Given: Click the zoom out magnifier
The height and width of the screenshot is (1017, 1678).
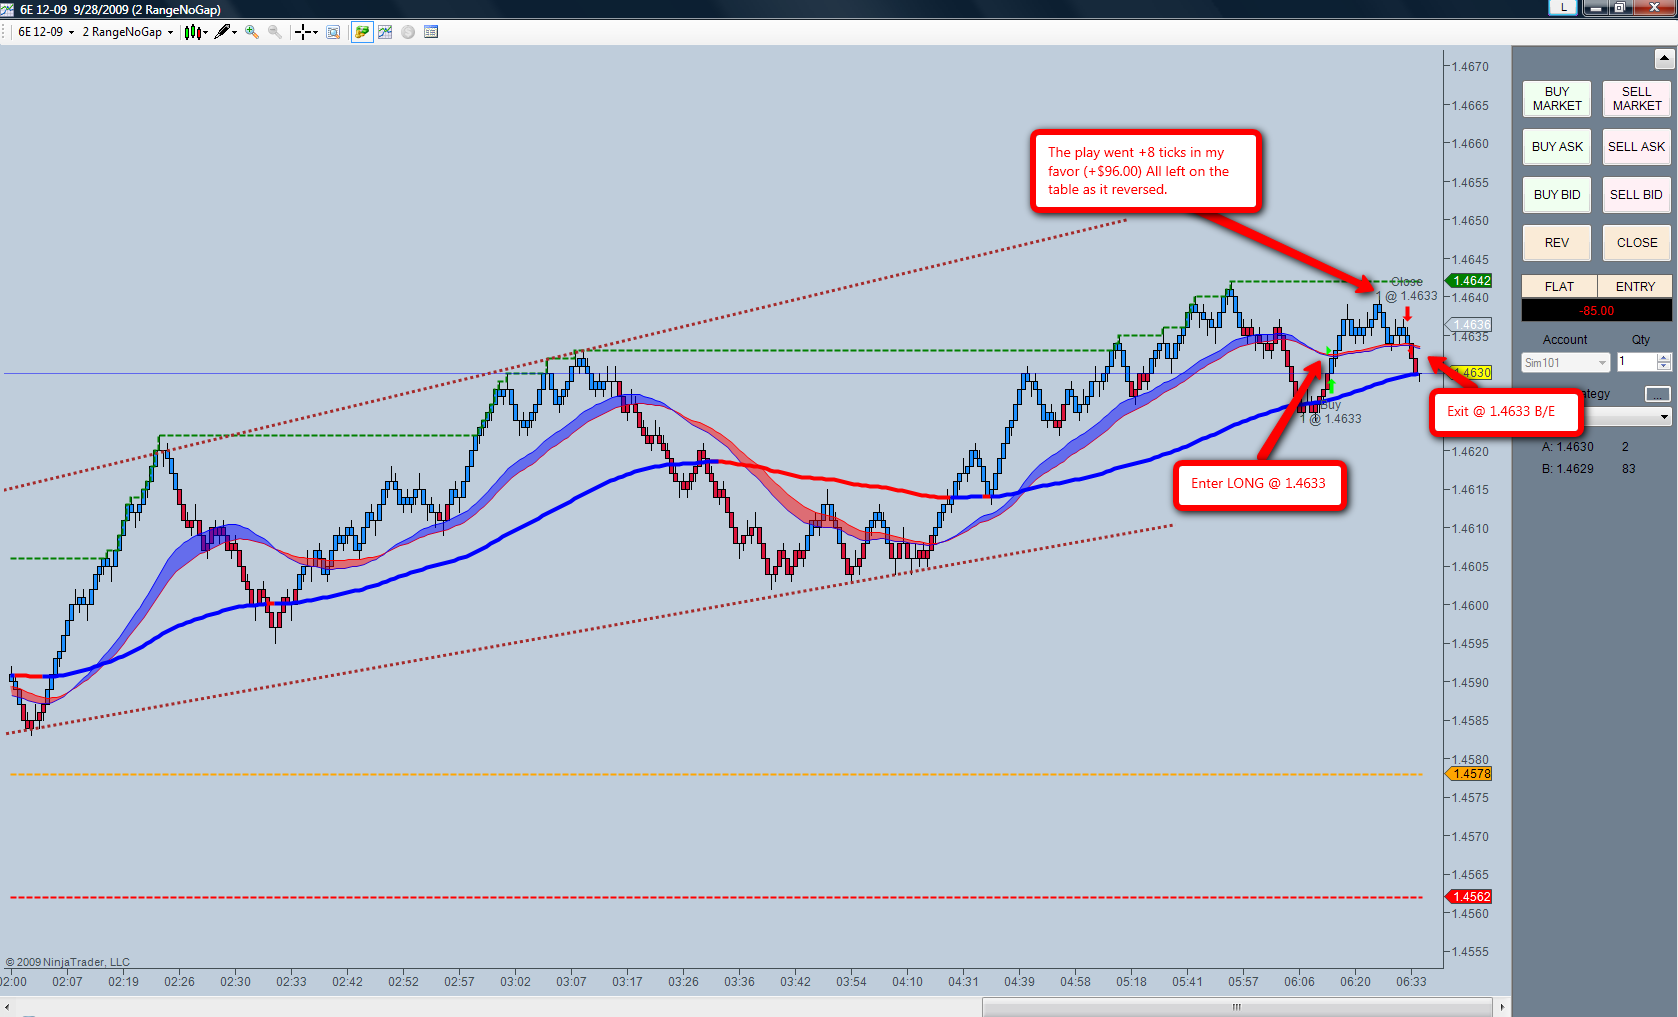Looking at the screenshot, I should 274,32.
